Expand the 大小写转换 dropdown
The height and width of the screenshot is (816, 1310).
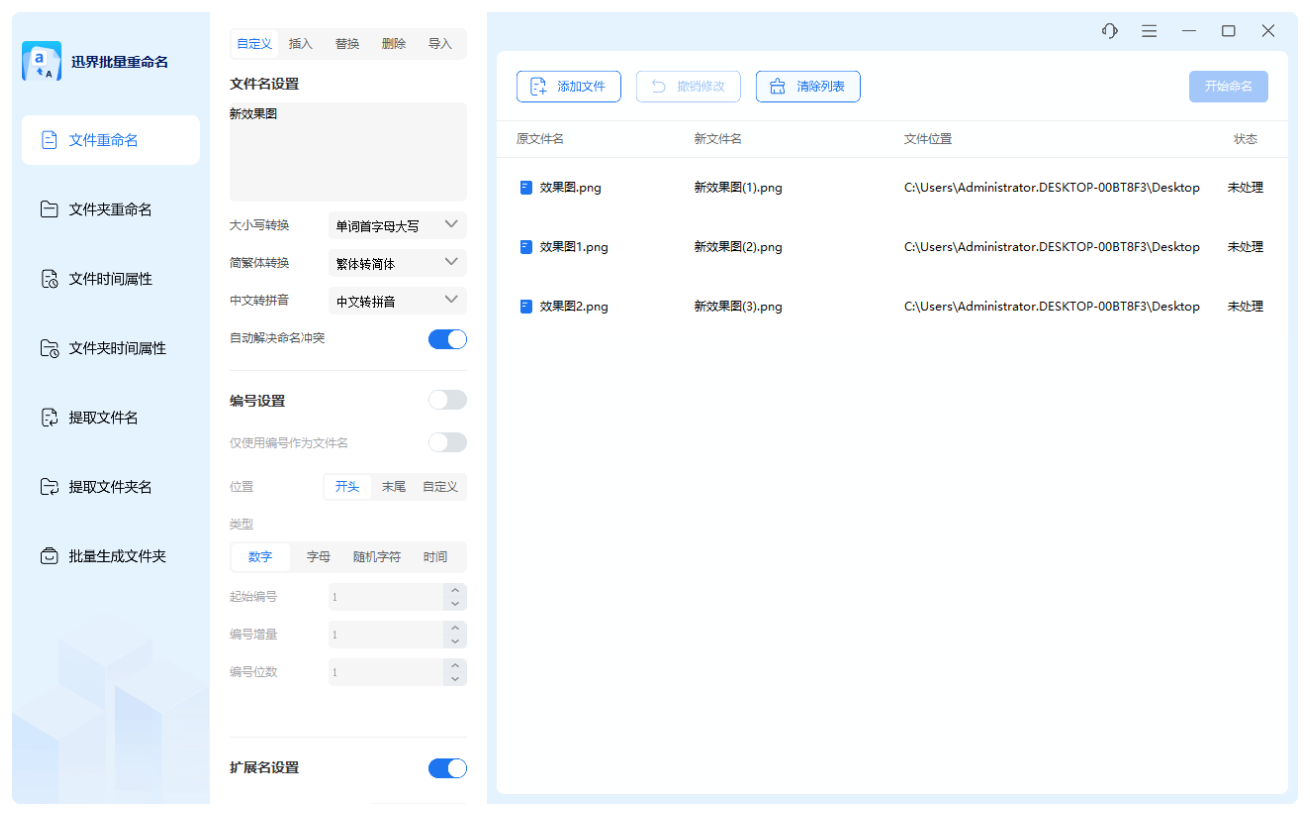click(397, 225)
